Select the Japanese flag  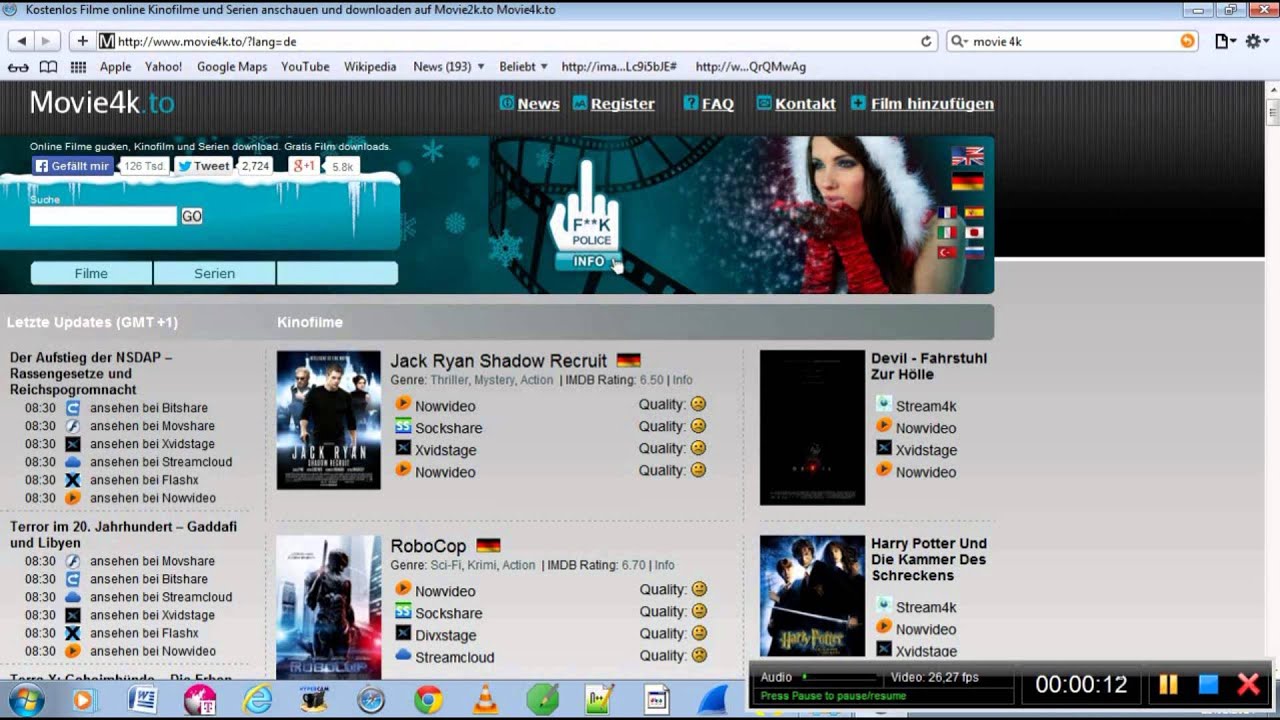click(974, 232)
